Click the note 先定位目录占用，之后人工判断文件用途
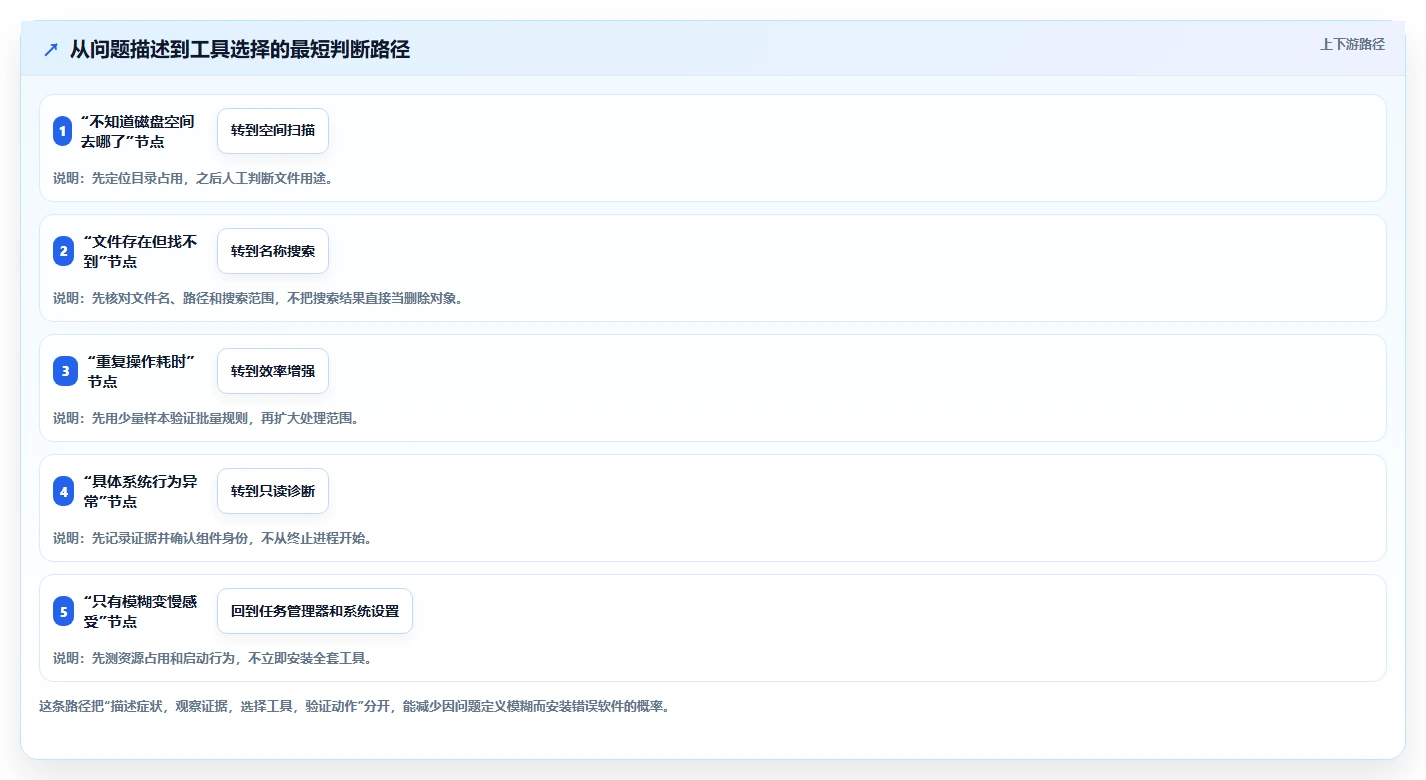 pos(192,178)
